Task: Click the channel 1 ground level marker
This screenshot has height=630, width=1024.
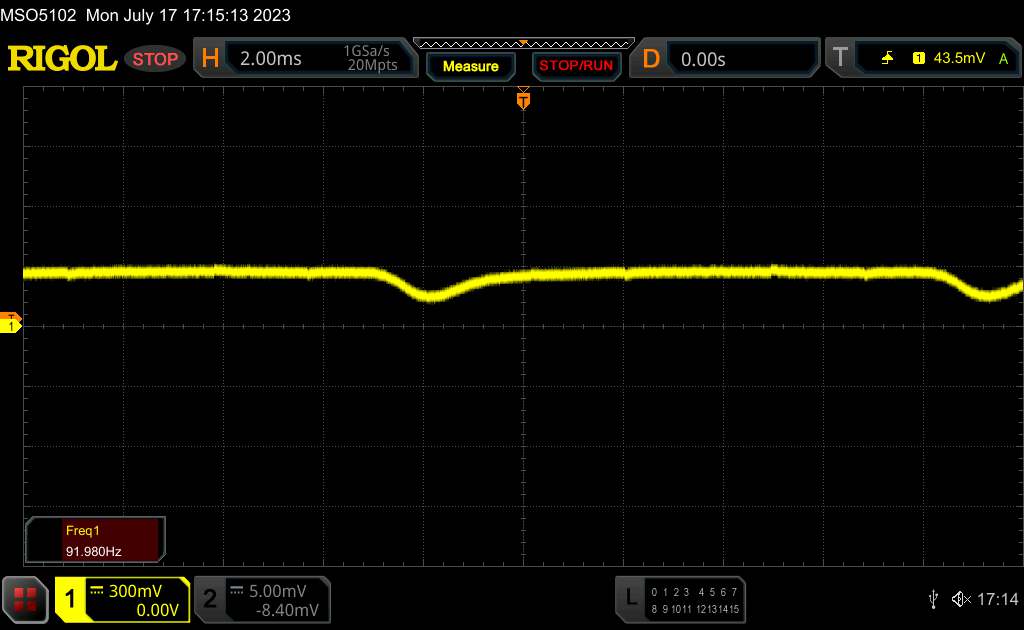Action: 12,326
